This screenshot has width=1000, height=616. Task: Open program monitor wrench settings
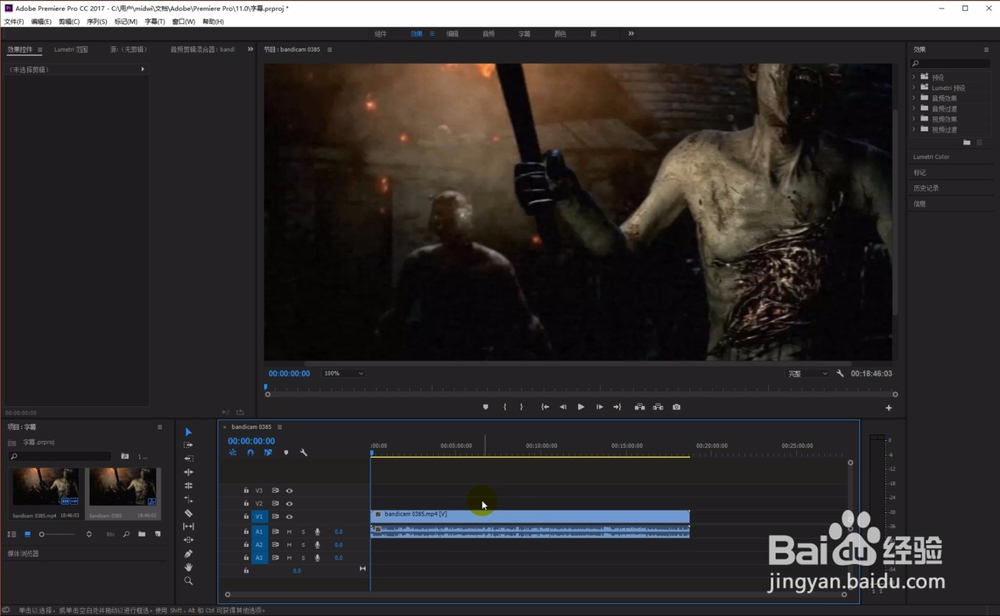[840, 374]
